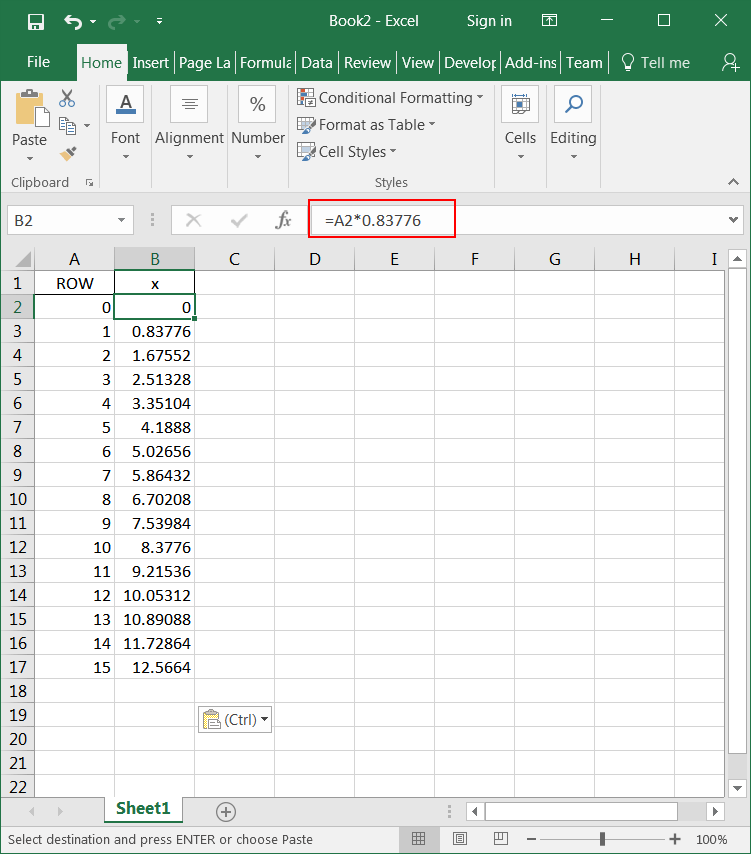
Task: Click the Copy icon
Action: (68, 126)
